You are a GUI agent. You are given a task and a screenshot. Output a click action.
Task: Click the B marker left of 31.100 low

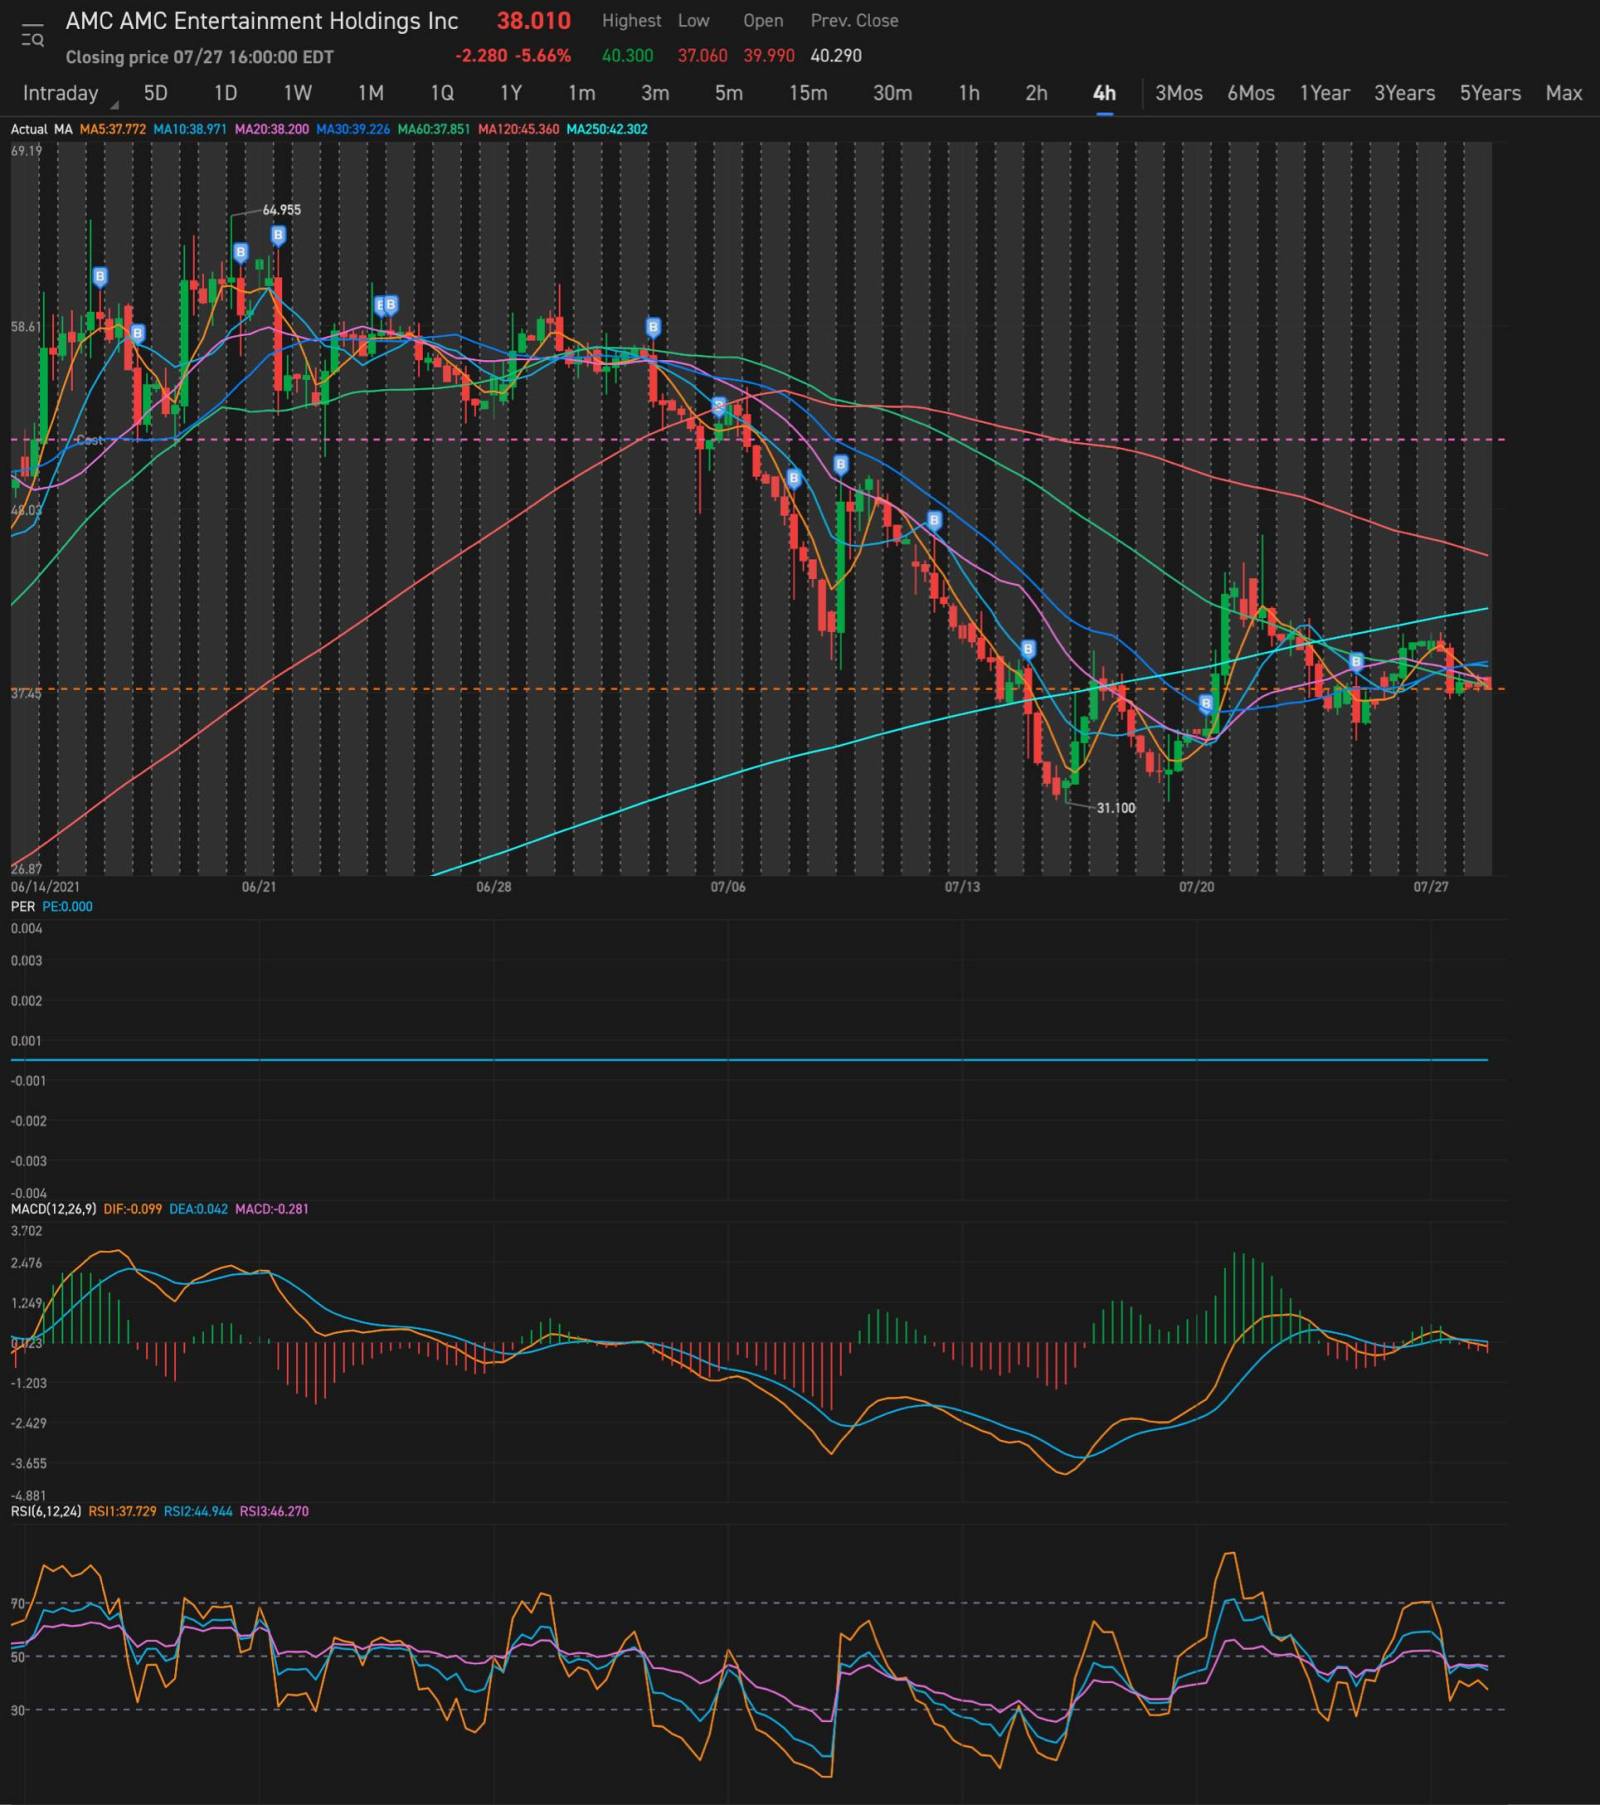1028,649
